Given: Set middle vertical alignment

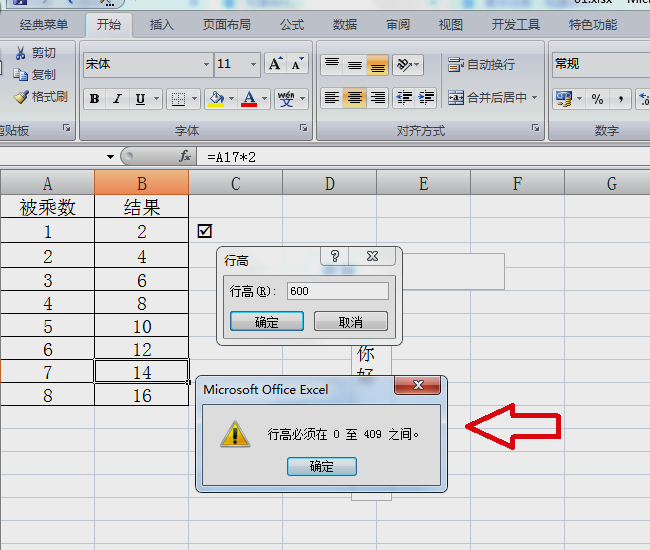Looking at the screenshot, I should tap(355, 65).
